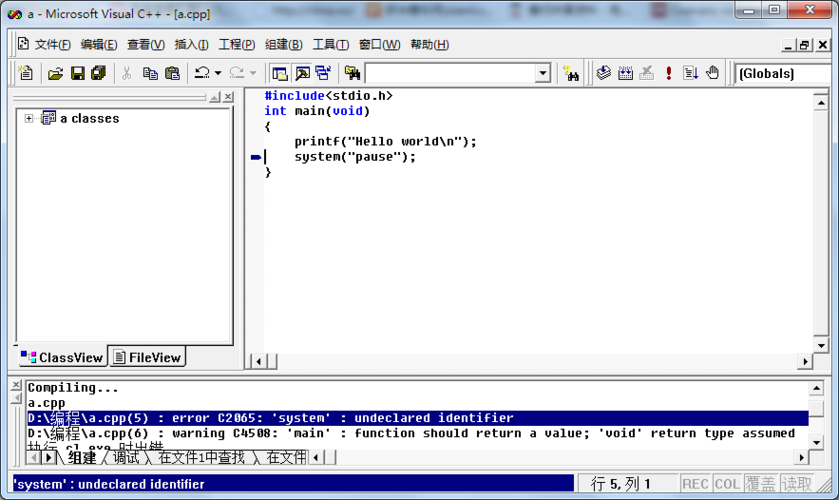Click the New Text File icon

pos(26,73)
